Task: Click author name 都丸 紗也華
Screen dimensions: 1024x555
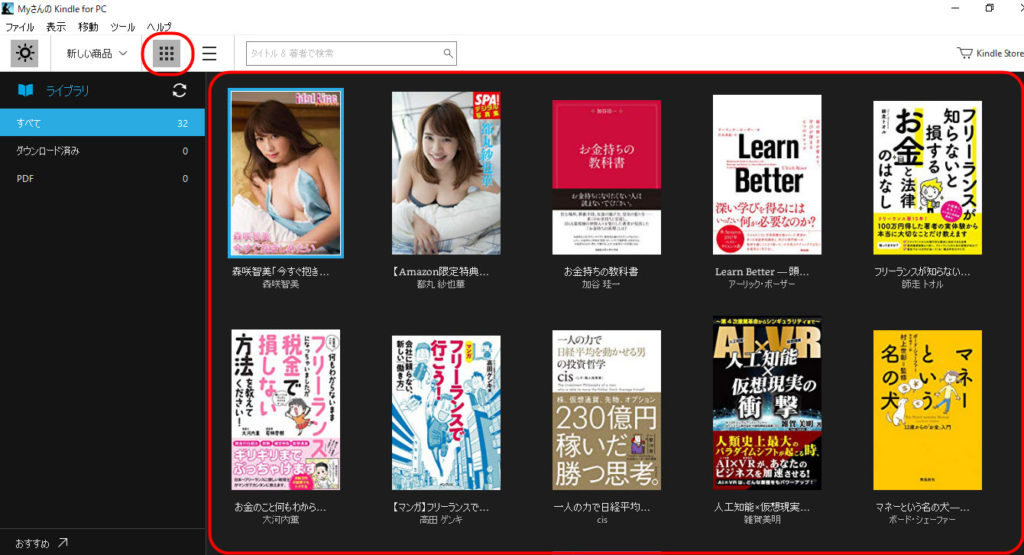Action: point(441,284)
